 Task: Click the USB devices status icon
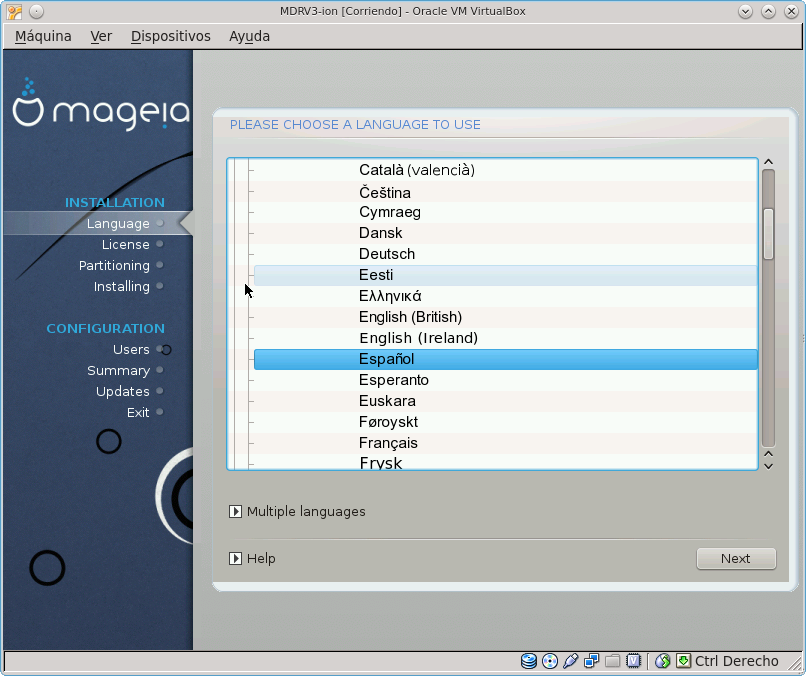pos(571,661)
